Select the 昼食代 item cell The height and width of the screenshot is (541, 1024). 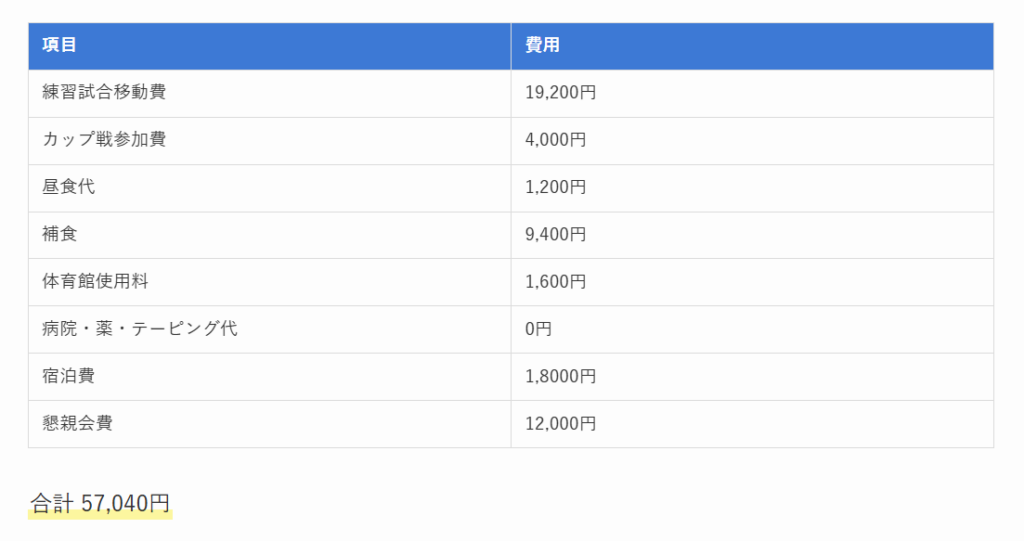69,186
